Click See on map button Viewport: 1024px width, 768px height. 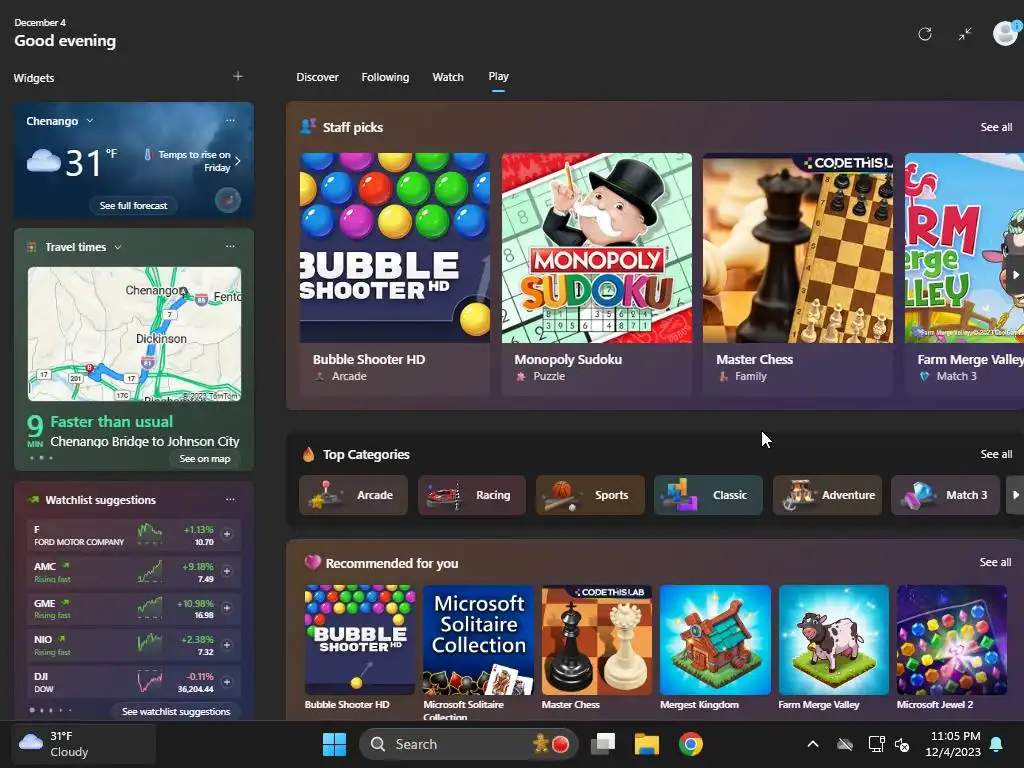pos(204,458)
